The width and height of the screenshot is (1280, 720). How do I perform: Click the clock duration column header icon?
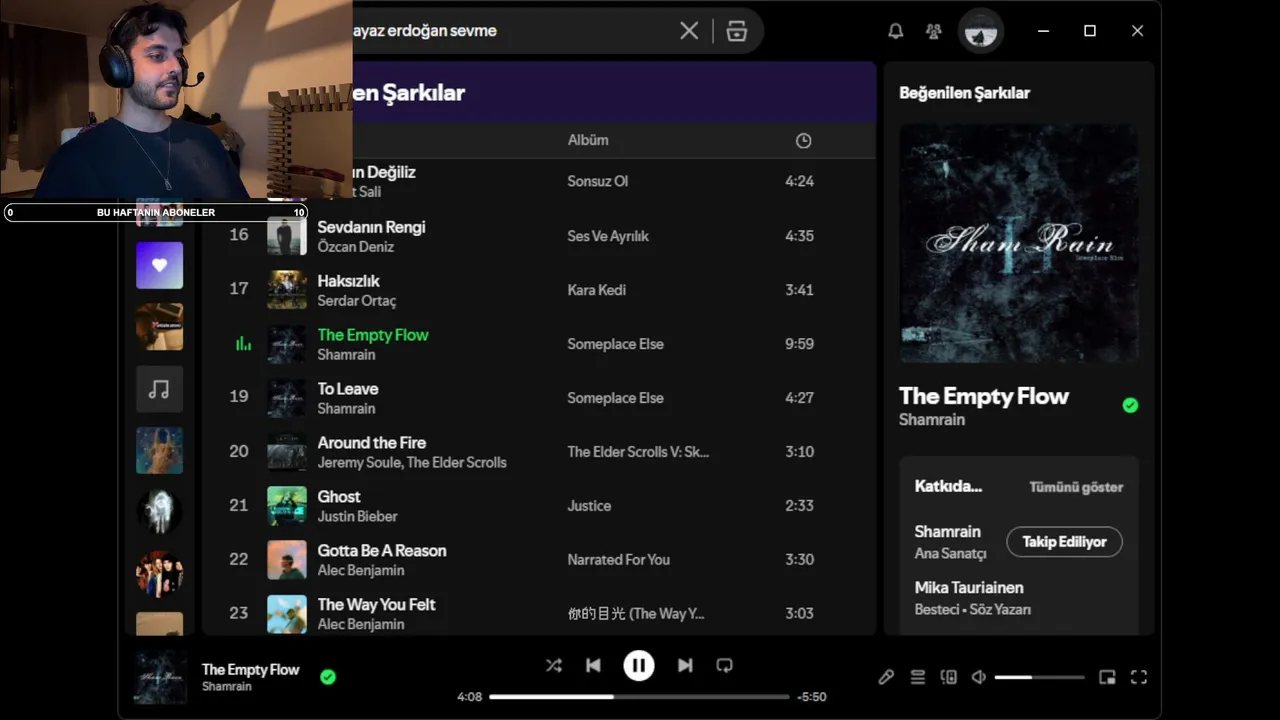pyautogui.click(x=803, y=141)
